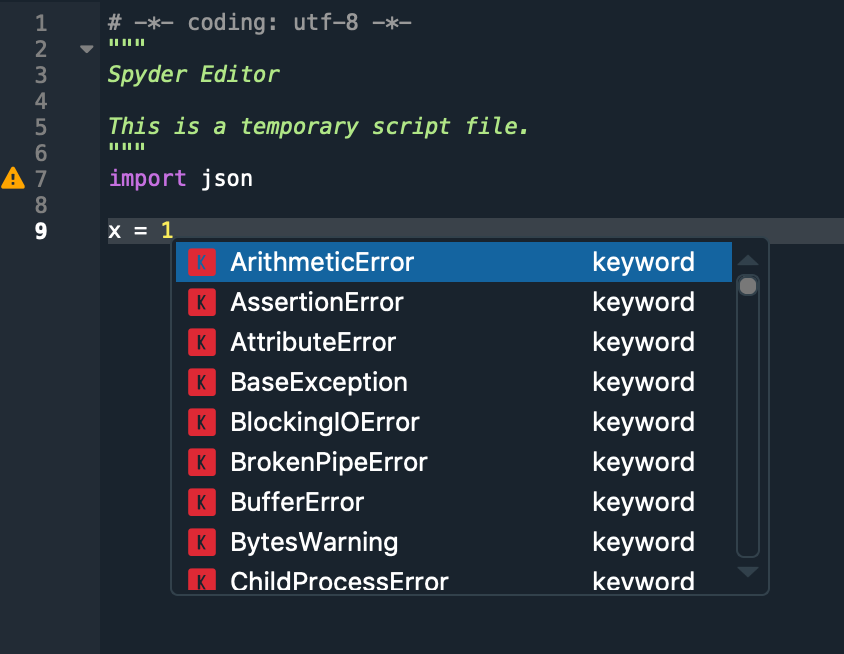844x654 pixels.
Task: Select the BaseException suggestion text
Action: pyautogui.click(x=318, y=381)
